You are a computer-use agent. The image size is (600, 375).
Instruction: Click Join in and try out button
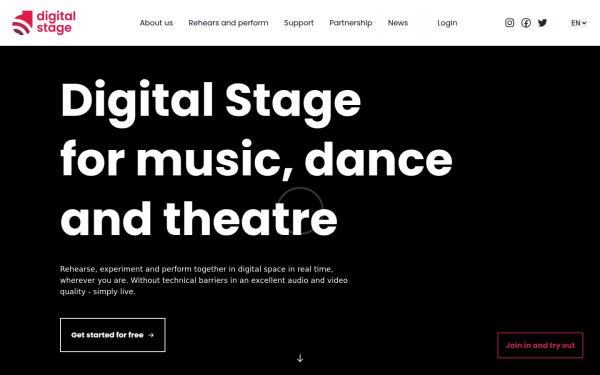pos(540,345)
